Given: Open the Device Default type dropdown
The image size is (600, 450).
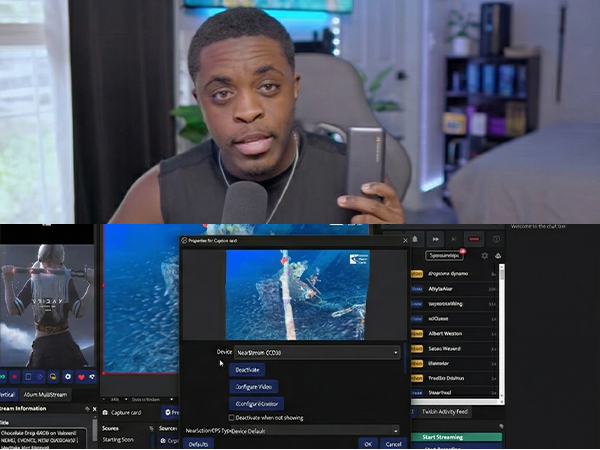Looking at the screenshot, I should tap(315, 431).
